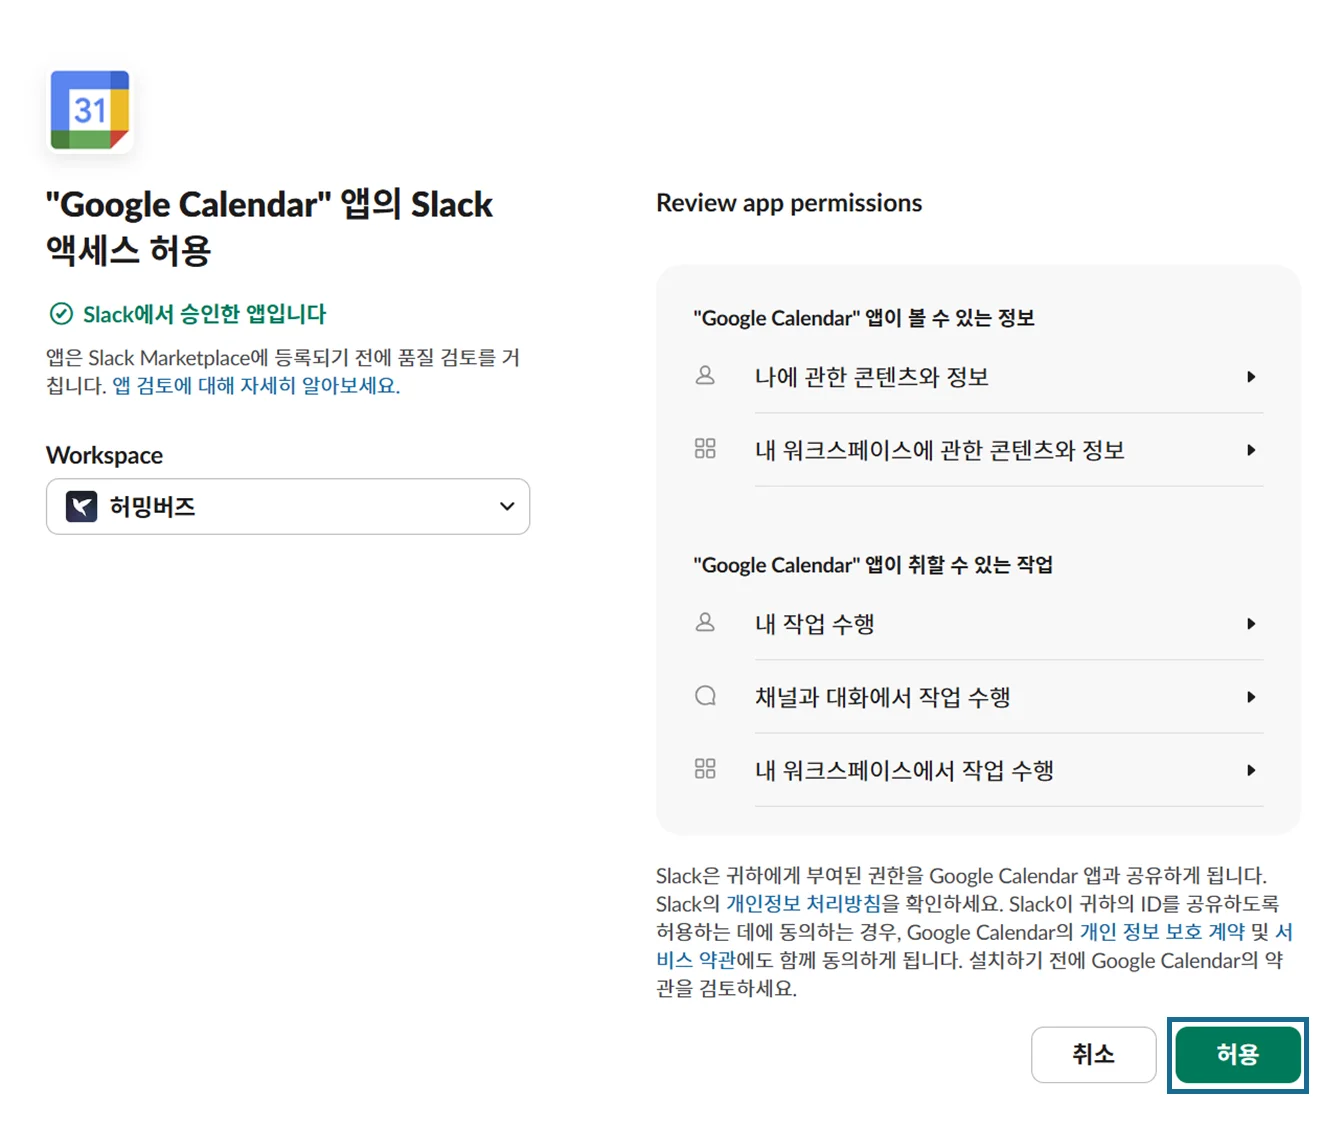Click chat bubble icon beside 채널과 대화에서 작업 수행
The width and height of the screenshot is (1344, 1125).
705,696
